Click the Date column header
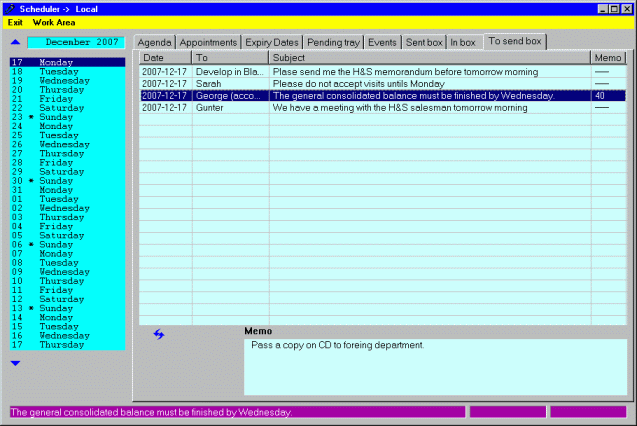Image resolution: width=637 pixels, height=426 pixels. (x=165, y=59)
